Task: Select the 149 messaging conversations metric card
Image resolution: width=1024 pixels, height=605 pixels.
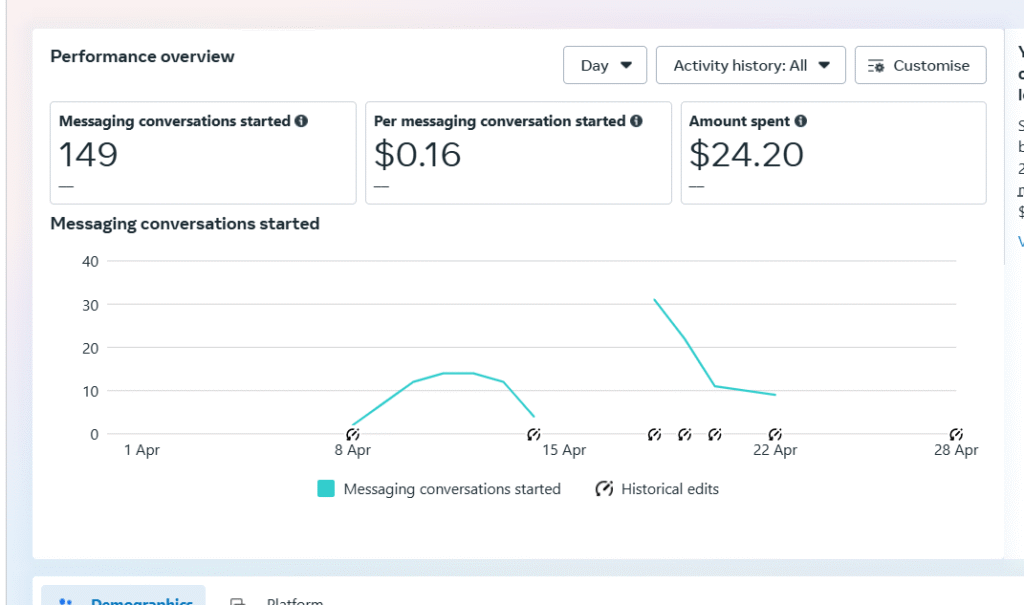Action: coord(203,153)
